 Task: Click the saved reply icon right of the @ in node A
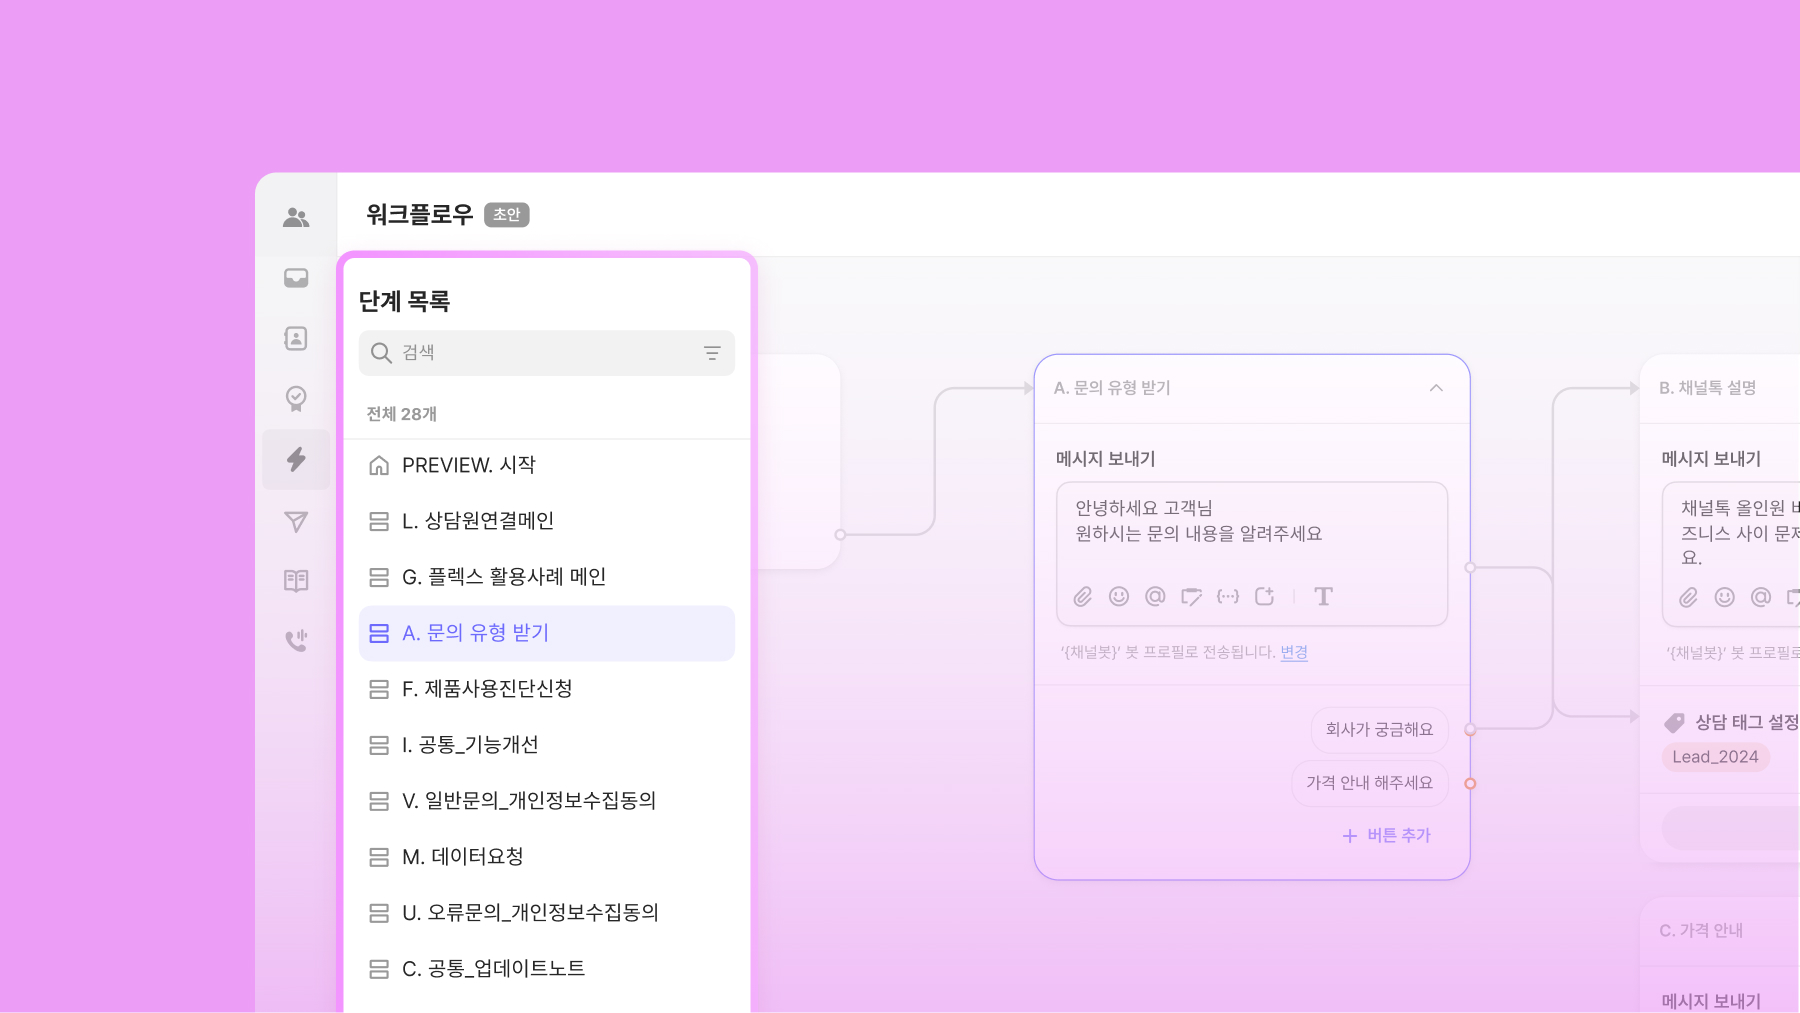pos(1191,597)
